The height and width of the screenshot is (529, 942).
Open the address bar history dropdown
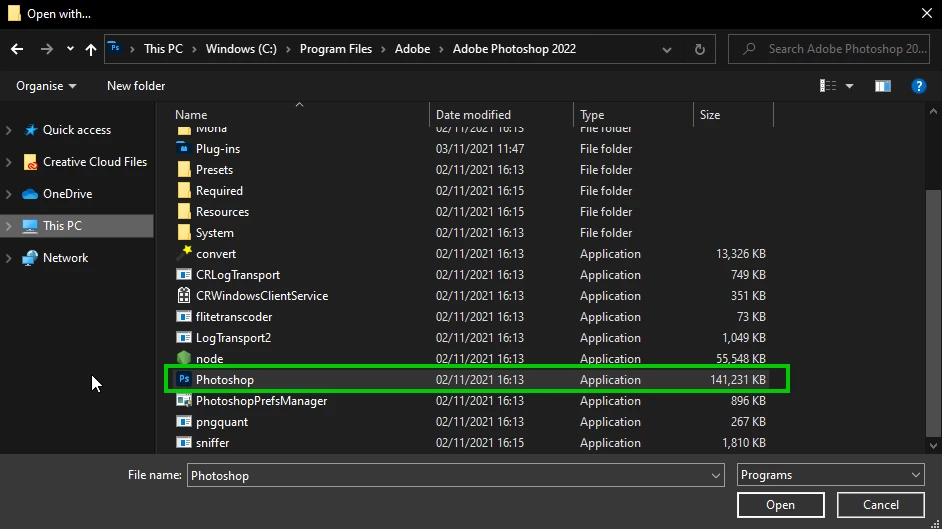click(x=666, y=50)
